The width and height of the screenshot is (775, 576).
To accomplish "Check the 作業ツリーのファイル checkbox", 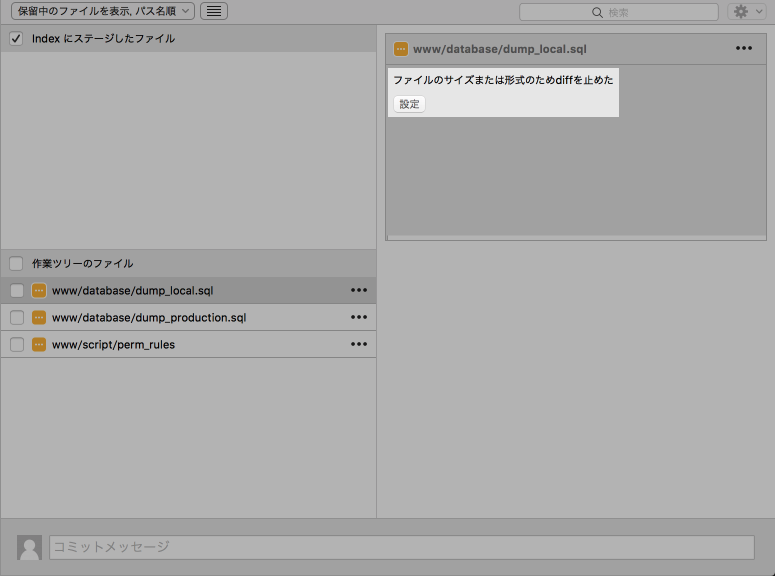I will (16, 264).
